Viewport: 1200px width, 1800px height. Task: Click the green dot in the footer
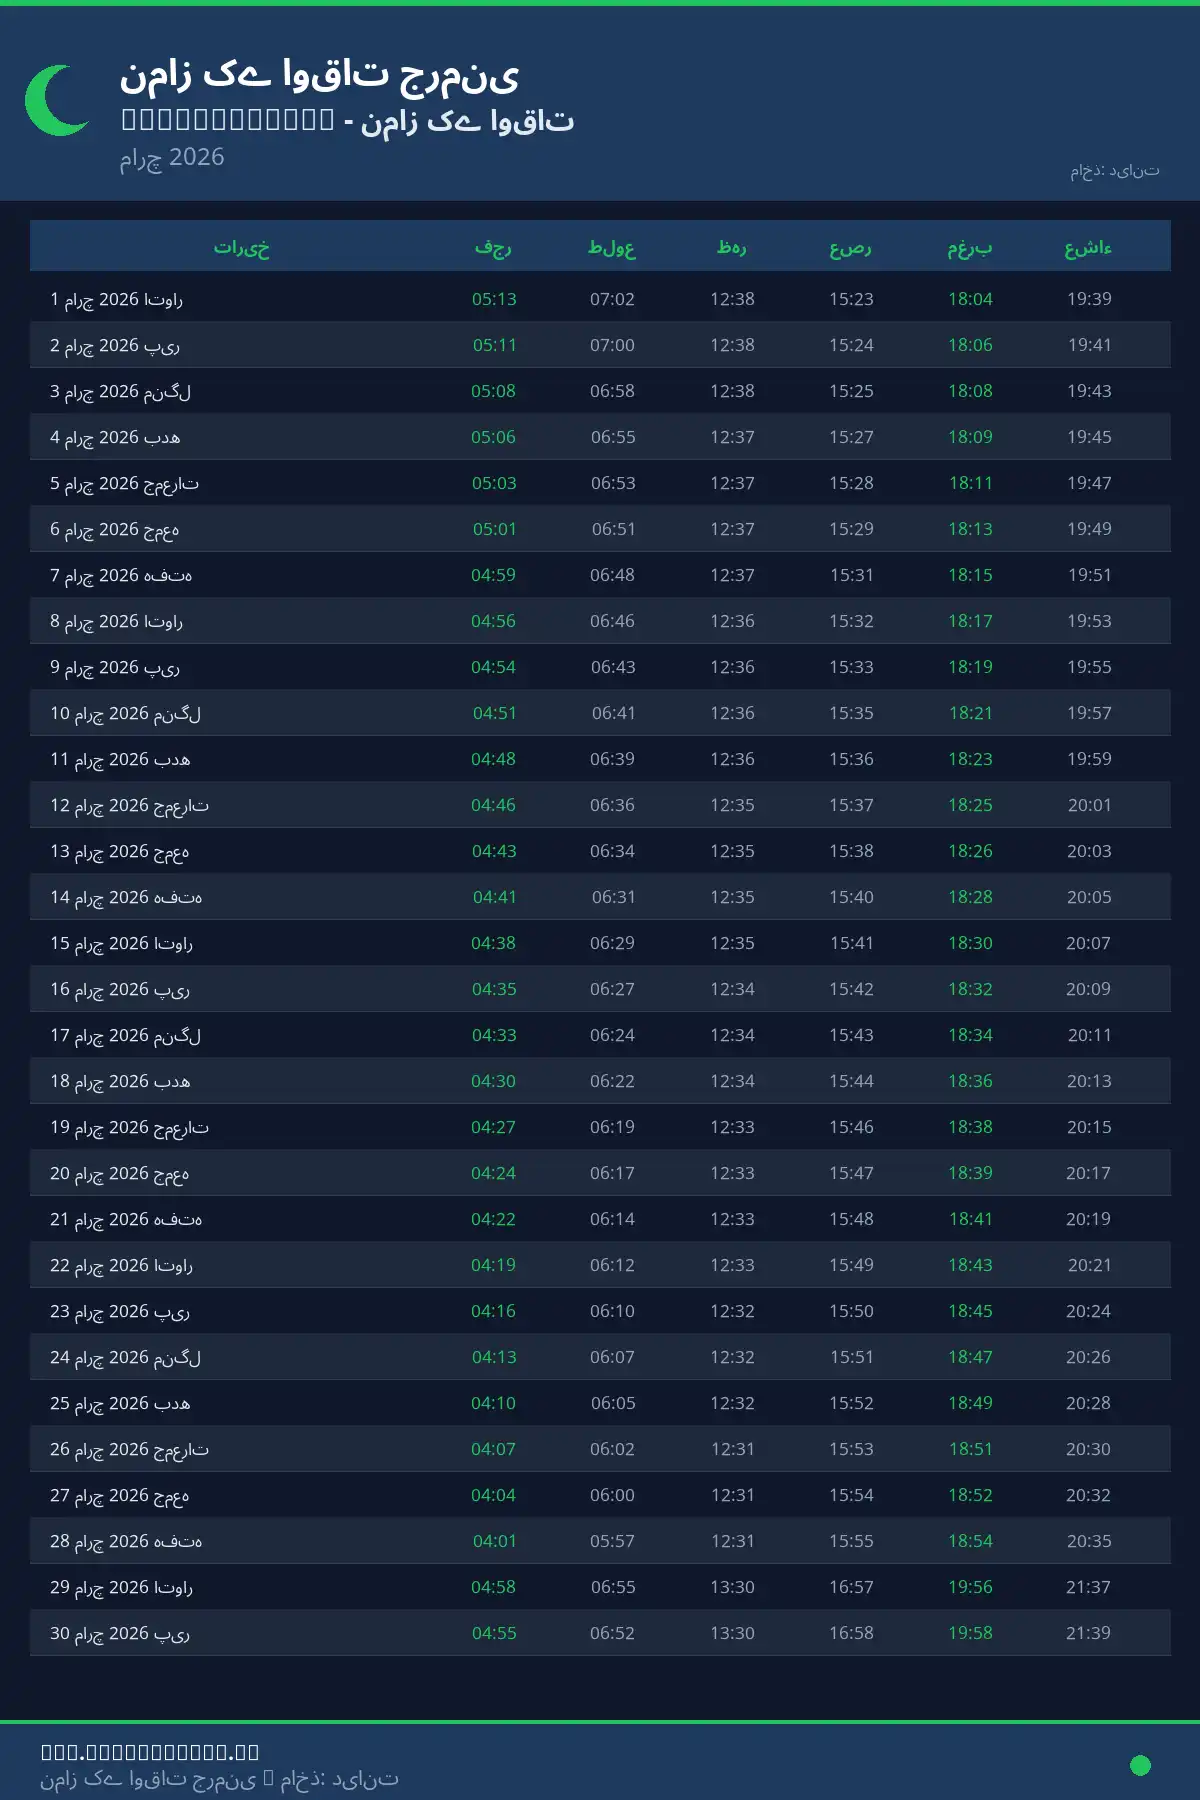click(x=1140, y=1765)
